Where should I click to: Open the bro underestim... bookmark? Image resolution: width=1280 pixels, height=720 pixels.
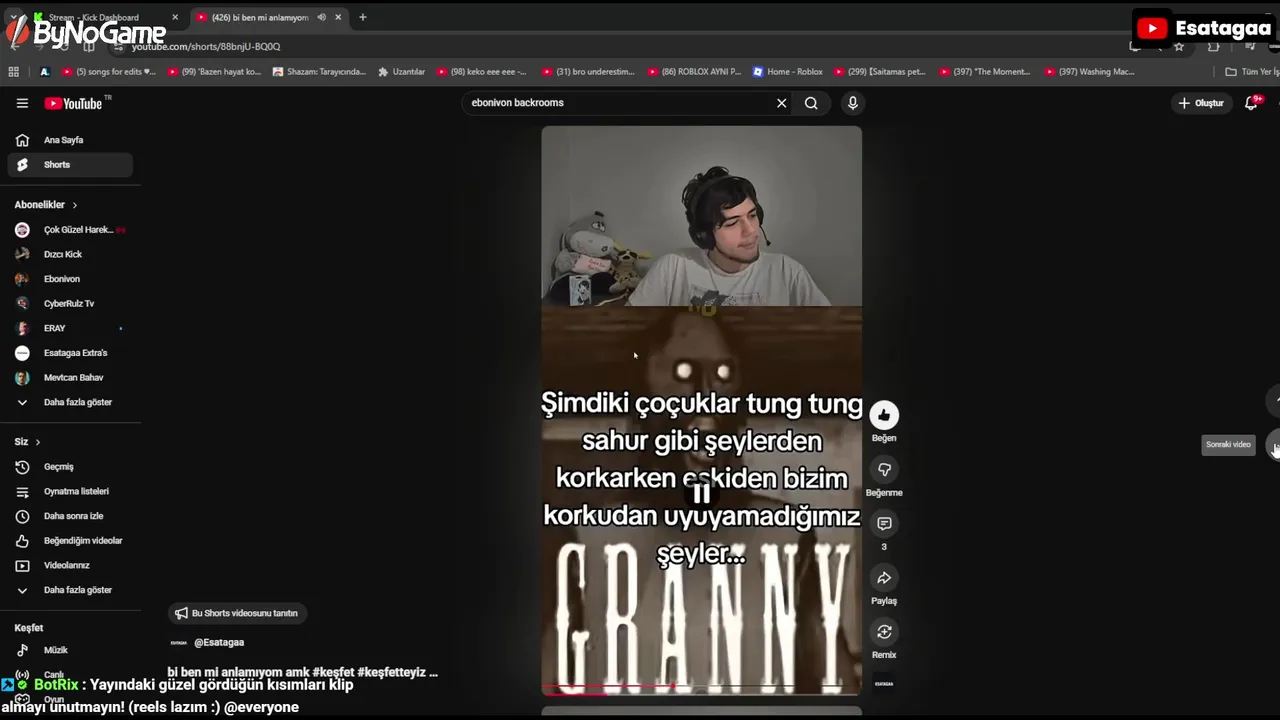click(588, 72)
